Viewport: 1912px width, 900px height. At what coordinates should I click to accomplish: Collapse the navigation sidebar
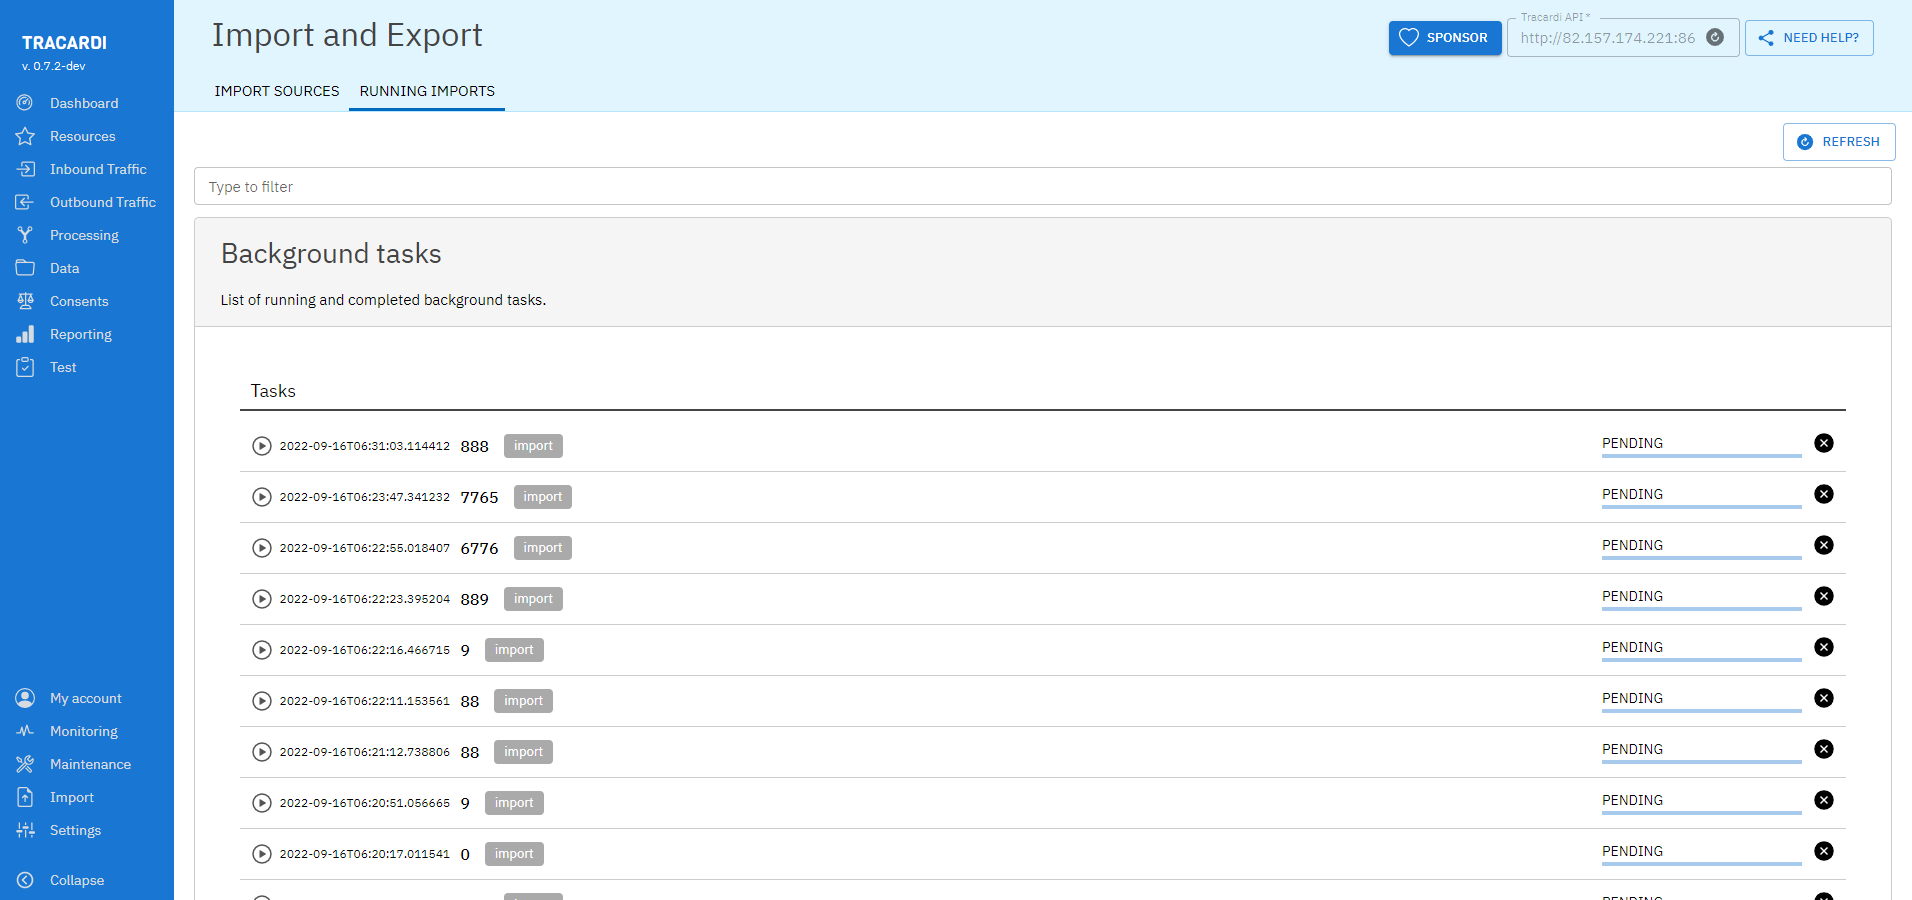[x=77, y=880]
